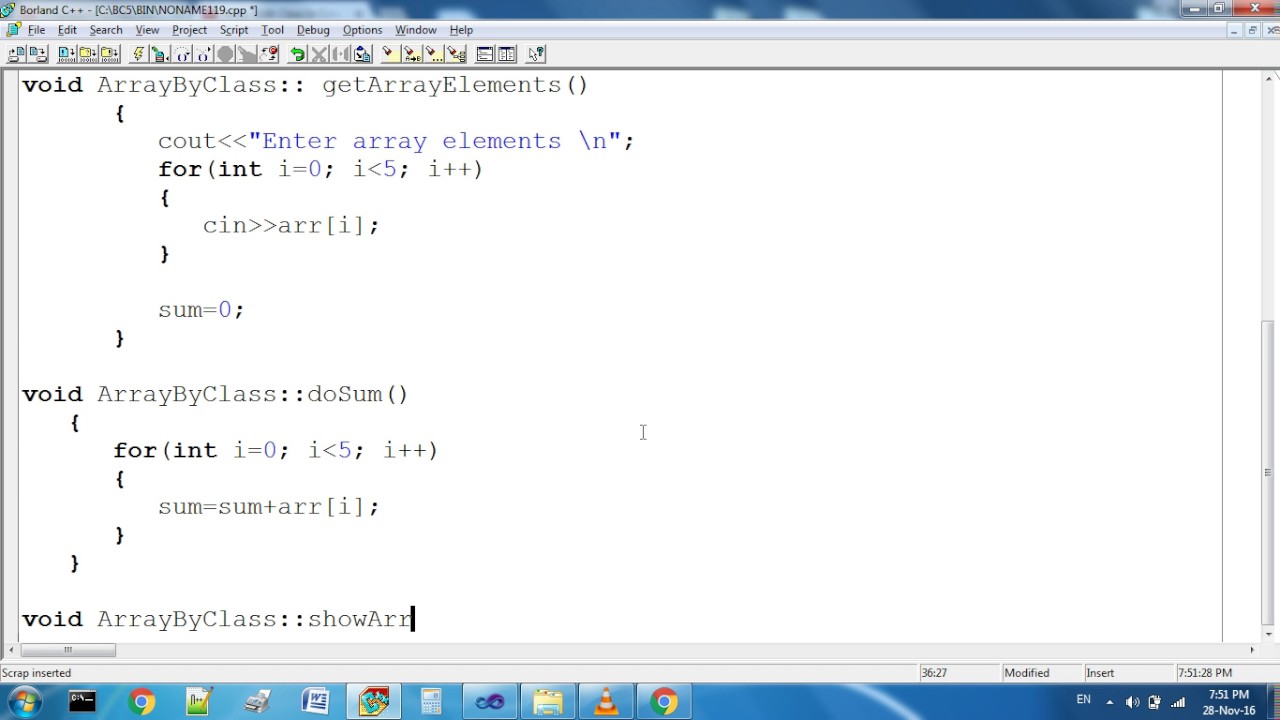Click the 7:51:28 PM status bar time
Image resolution: width=1280 pixels, height=720 pixels.
tap(1205, 673)
